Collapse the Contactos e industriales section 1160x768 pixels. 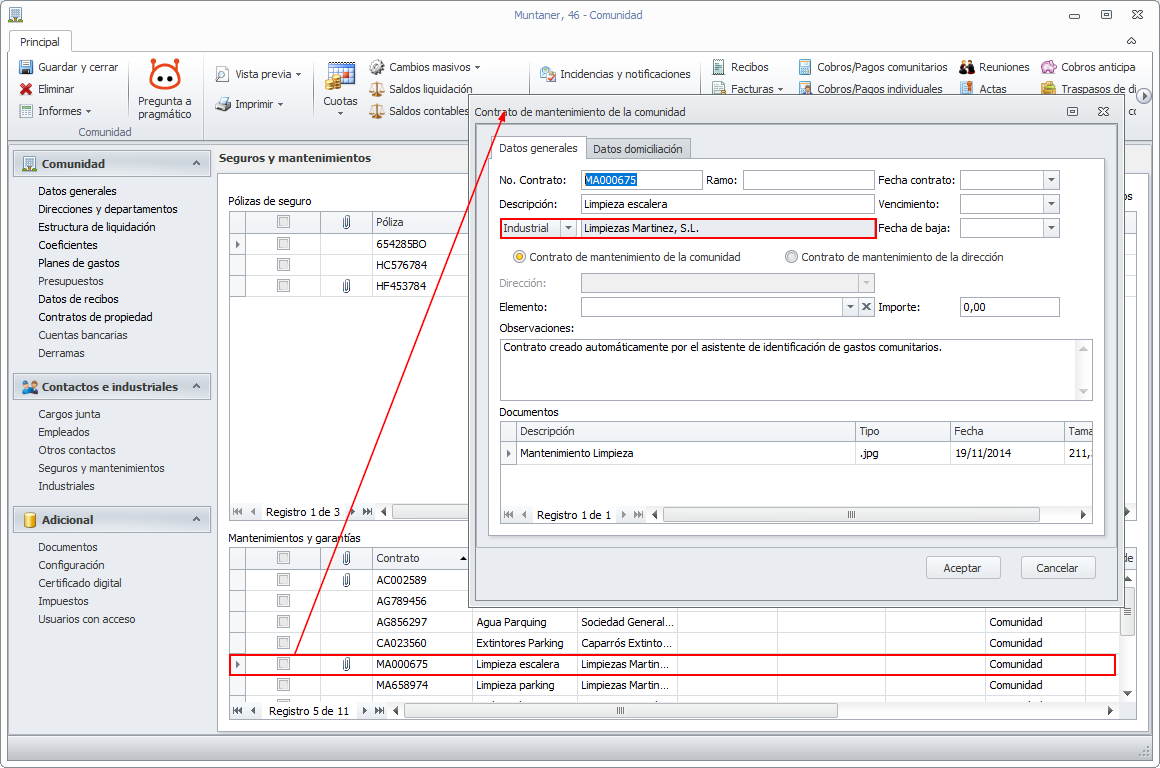pos(196,386)
